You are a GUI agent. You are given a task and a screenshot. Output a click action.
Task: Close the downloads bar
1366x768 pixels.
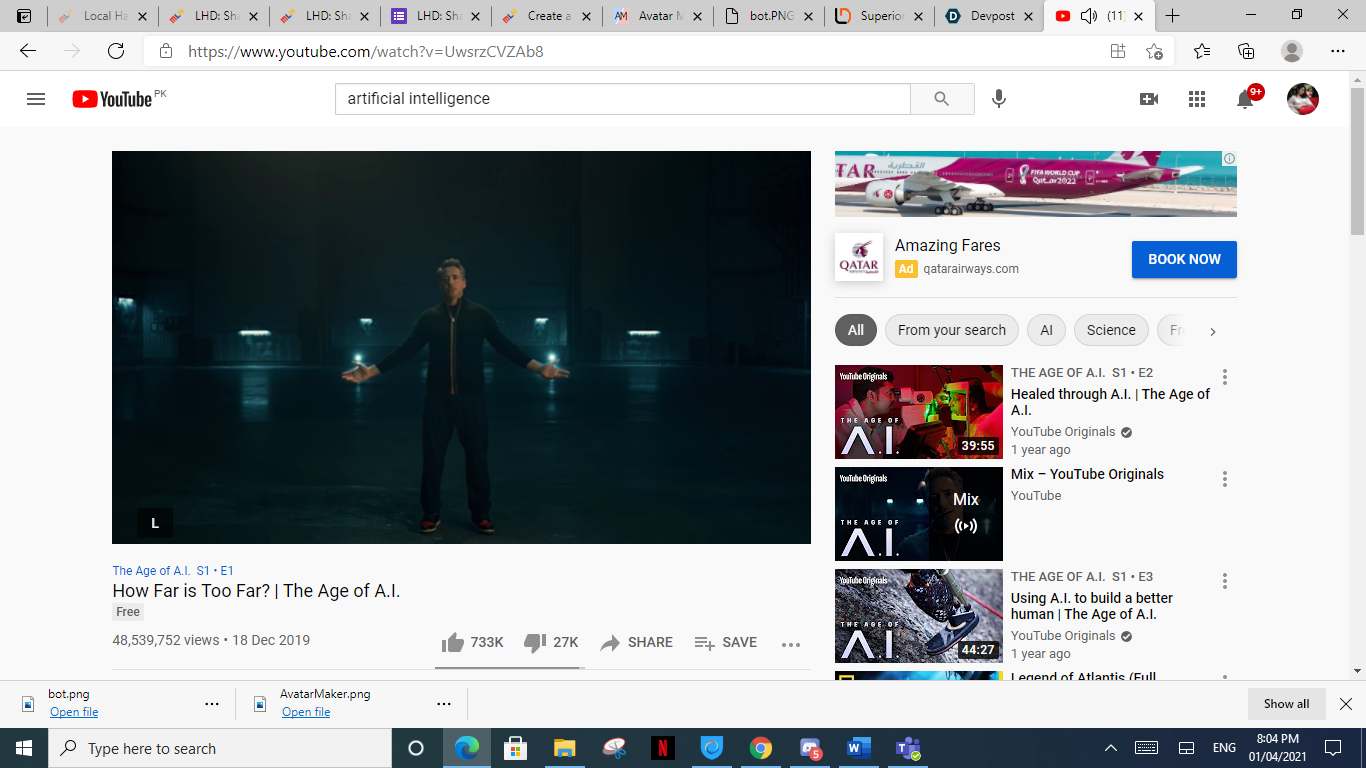pos(1346,704)
